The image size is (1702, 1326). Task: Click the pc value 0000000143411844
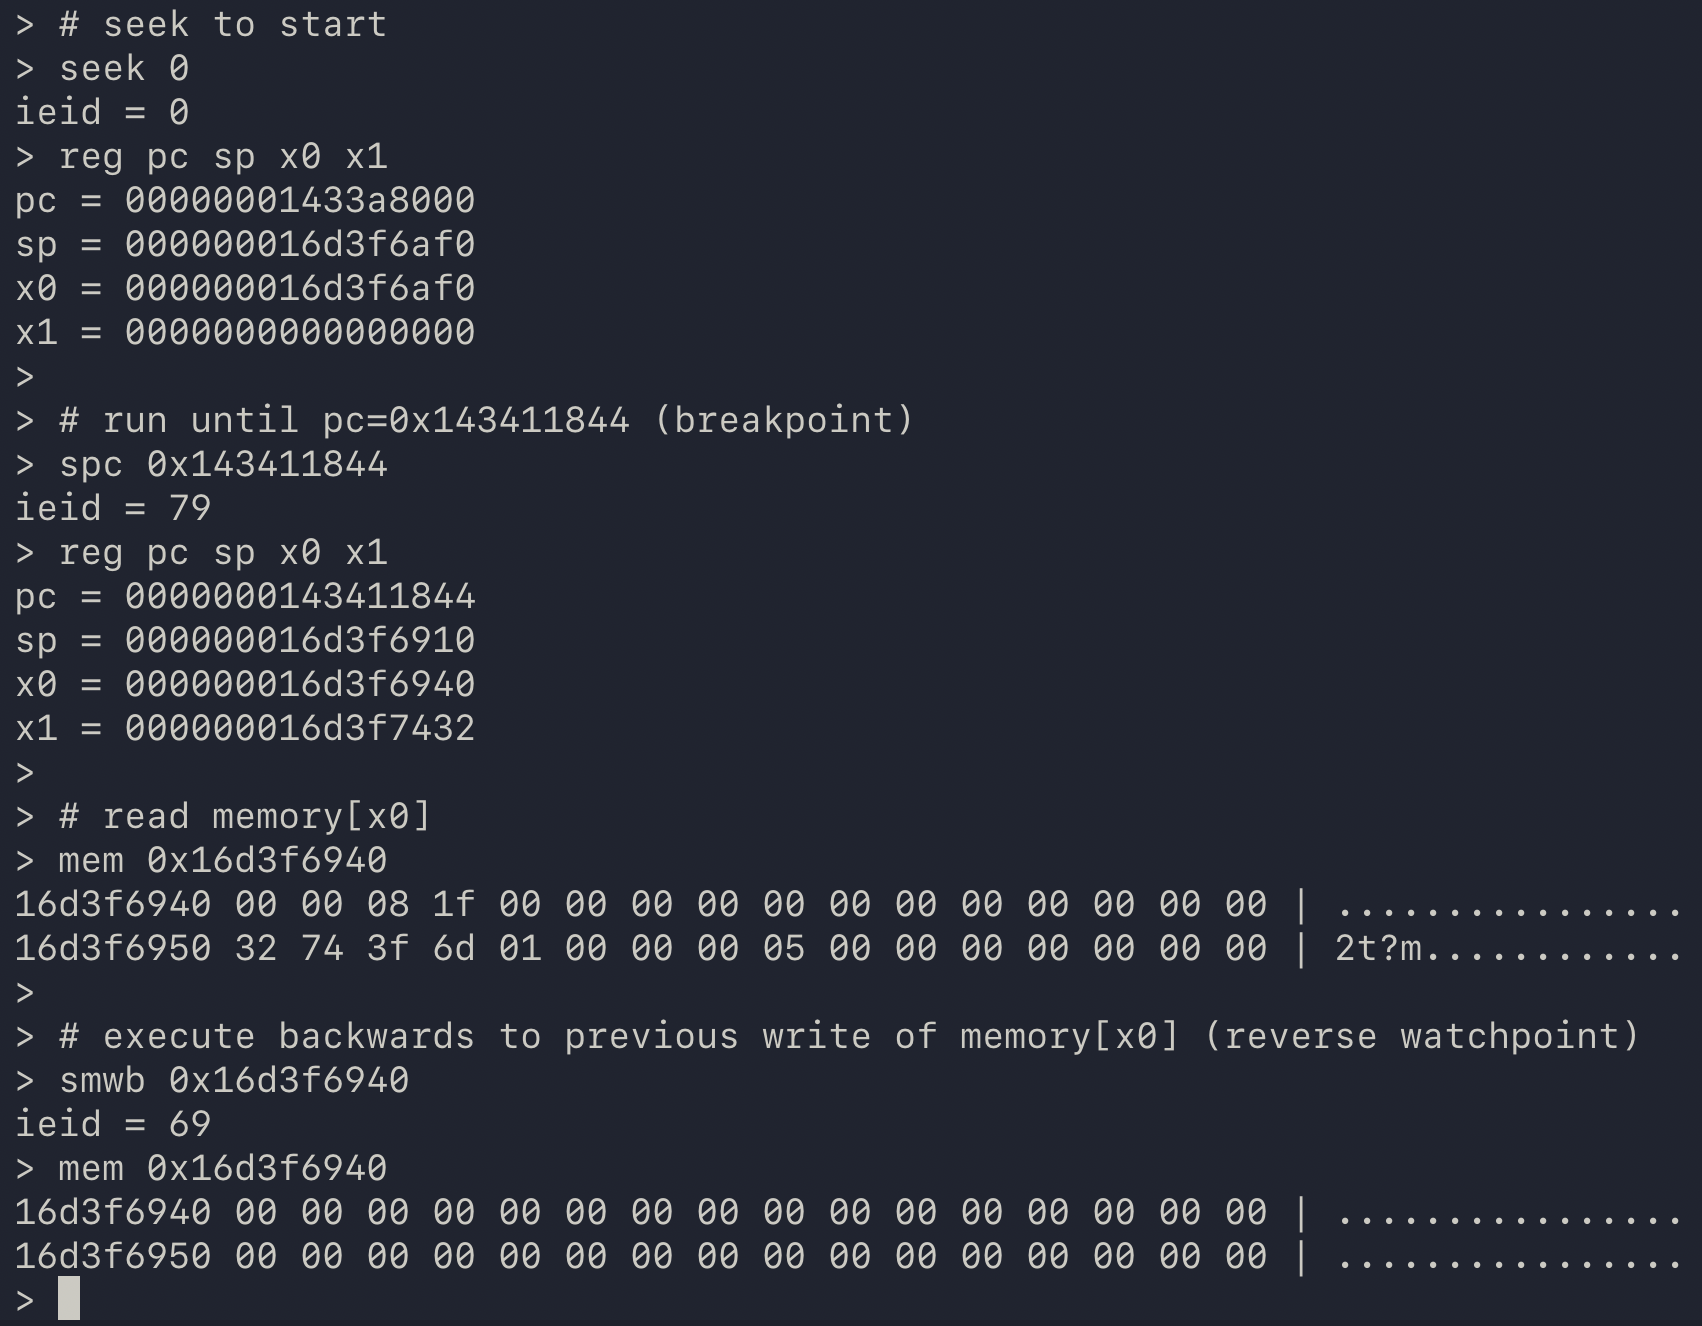pyautogui.click(x=299, y=597)
